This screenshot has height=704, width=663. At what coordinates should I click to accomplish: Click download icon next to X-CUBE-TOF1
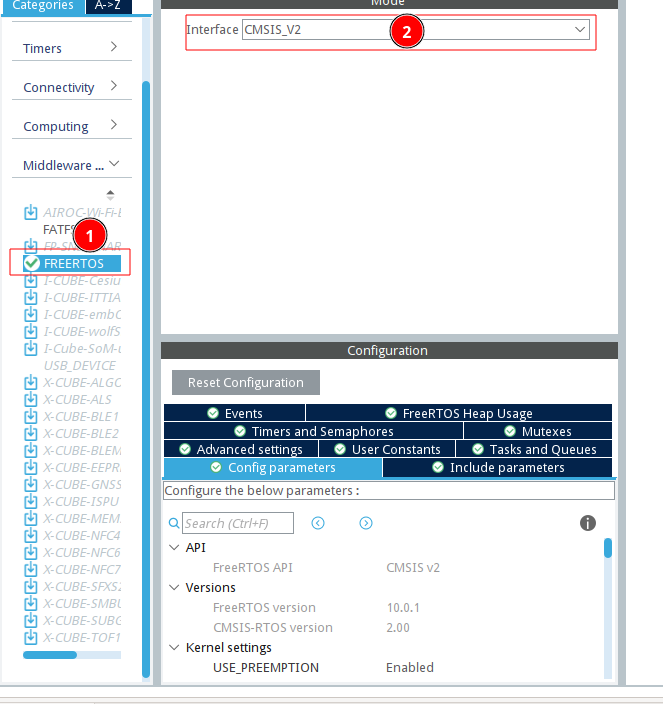coord(31,638)
